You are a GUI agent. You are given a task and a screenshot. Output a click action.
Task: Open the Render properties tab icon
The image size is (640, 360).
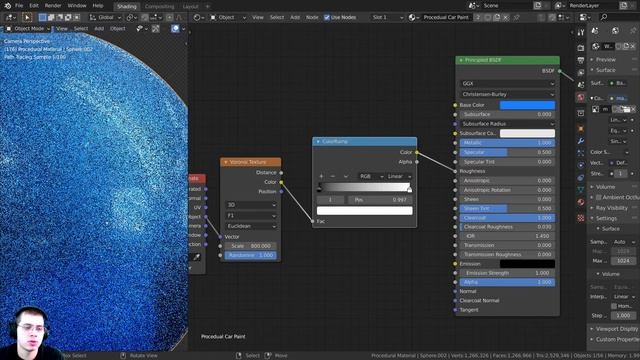click(x=581, y=48)
